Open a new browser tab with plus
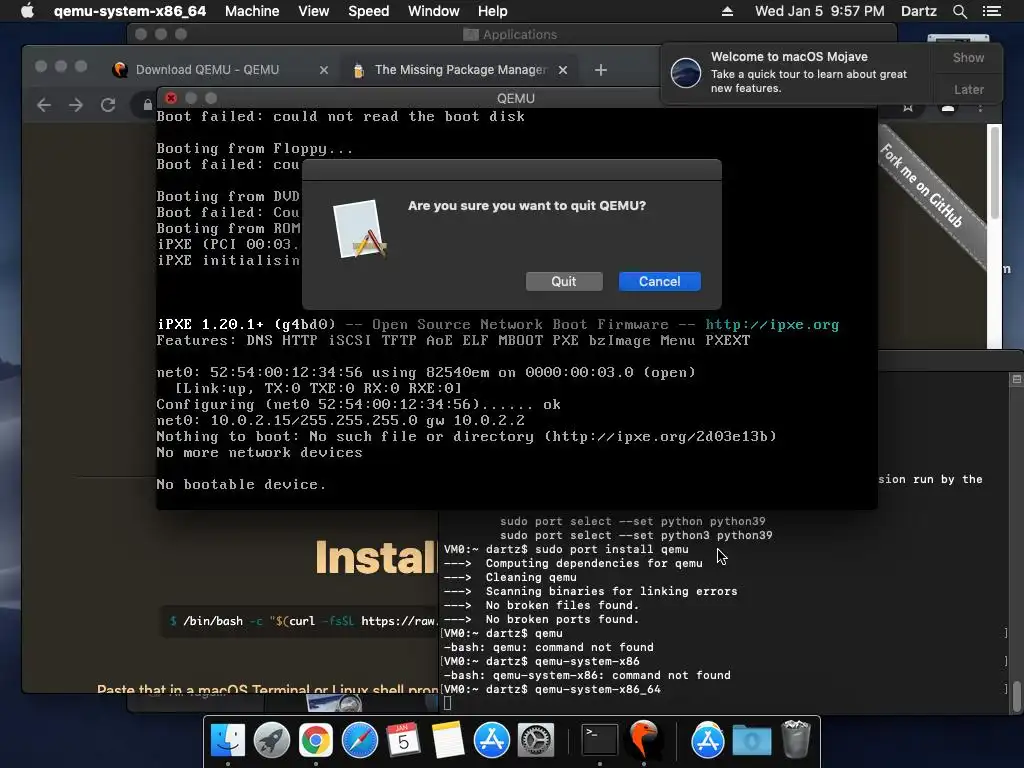 click(601, 70)
